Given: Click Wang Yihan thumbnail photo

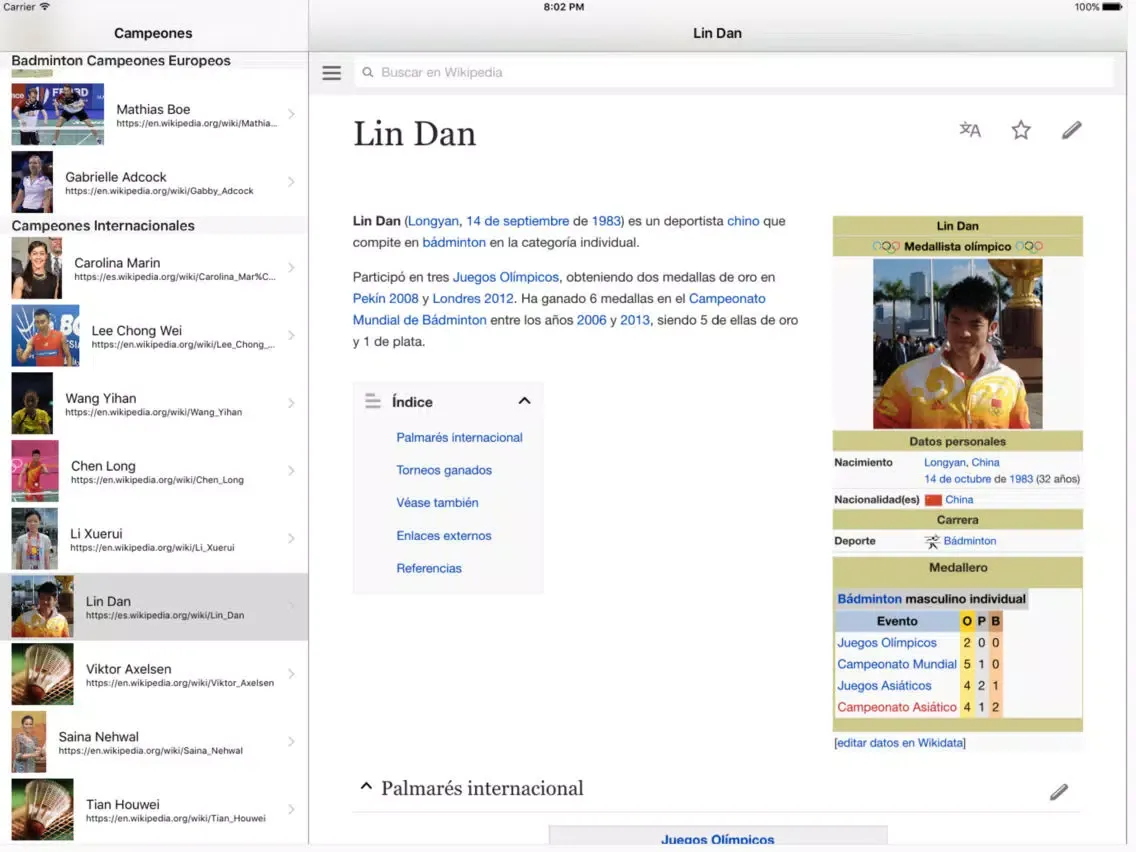Looking at the screenshot, I should pos(32,404).
